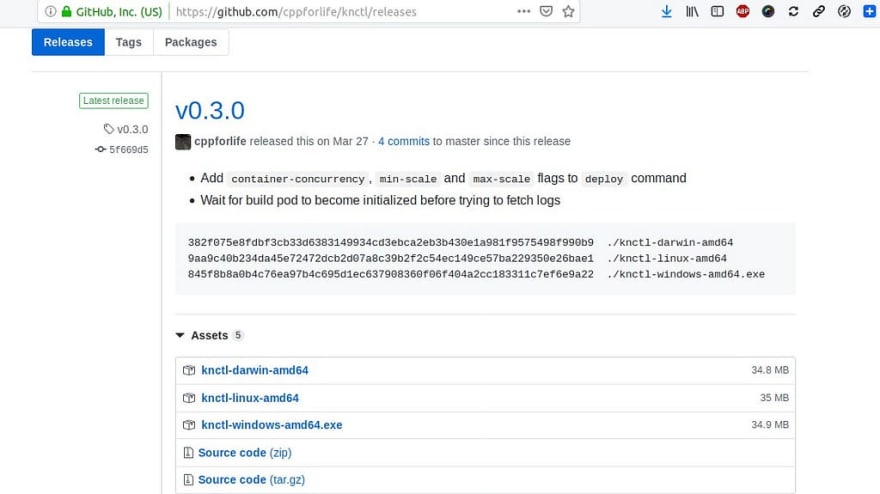
Task: Click the commit icon beside 5f669d5
Action: [x=100, y=149]
